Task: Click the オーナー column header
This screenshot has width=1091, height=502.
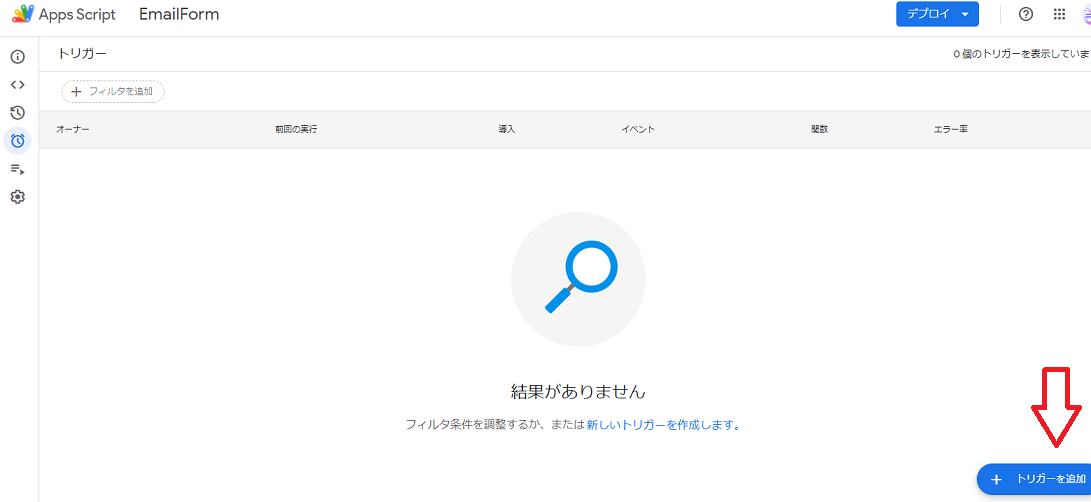Action: tap(72, 130)
